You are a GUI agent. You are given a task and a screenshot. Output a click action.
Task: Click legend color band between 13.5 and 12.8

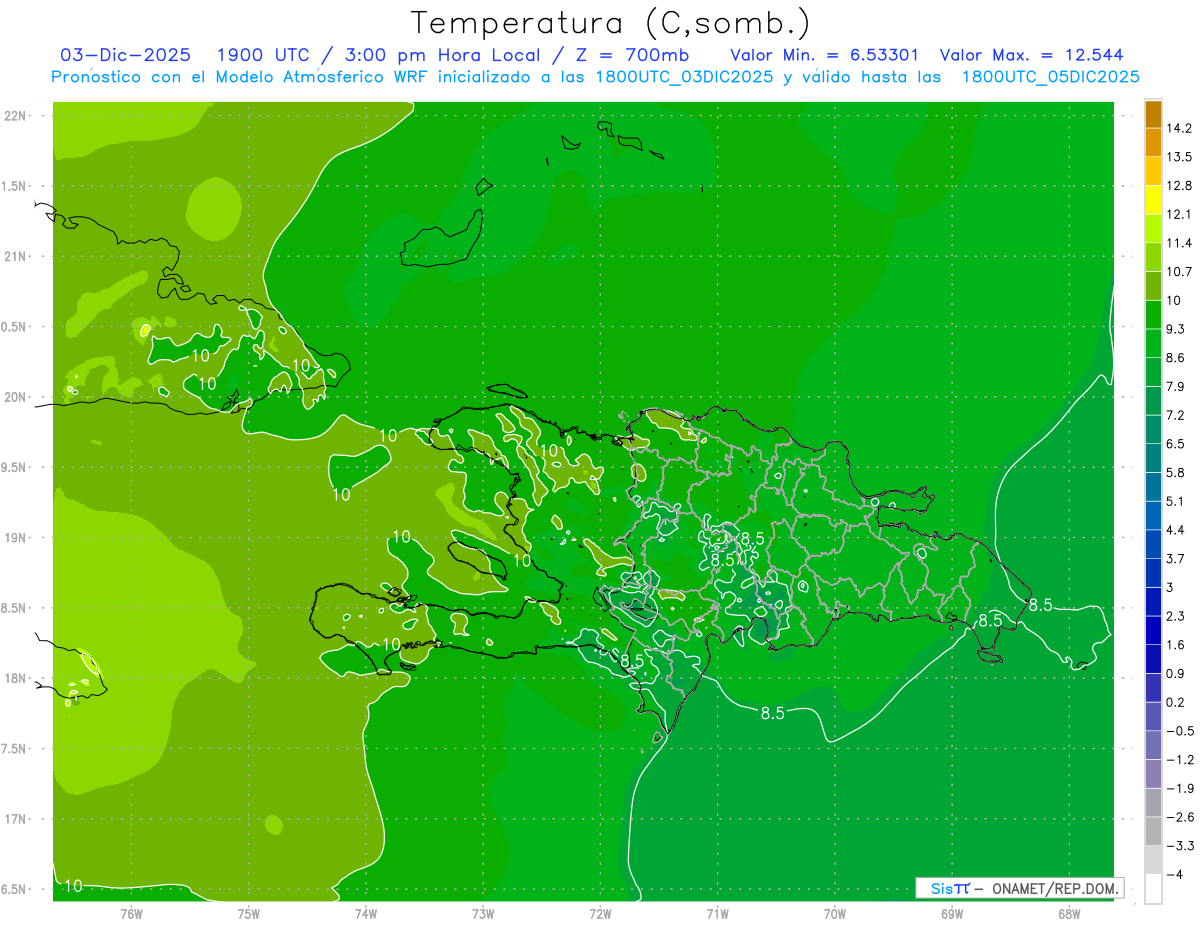coord(1153,171)
